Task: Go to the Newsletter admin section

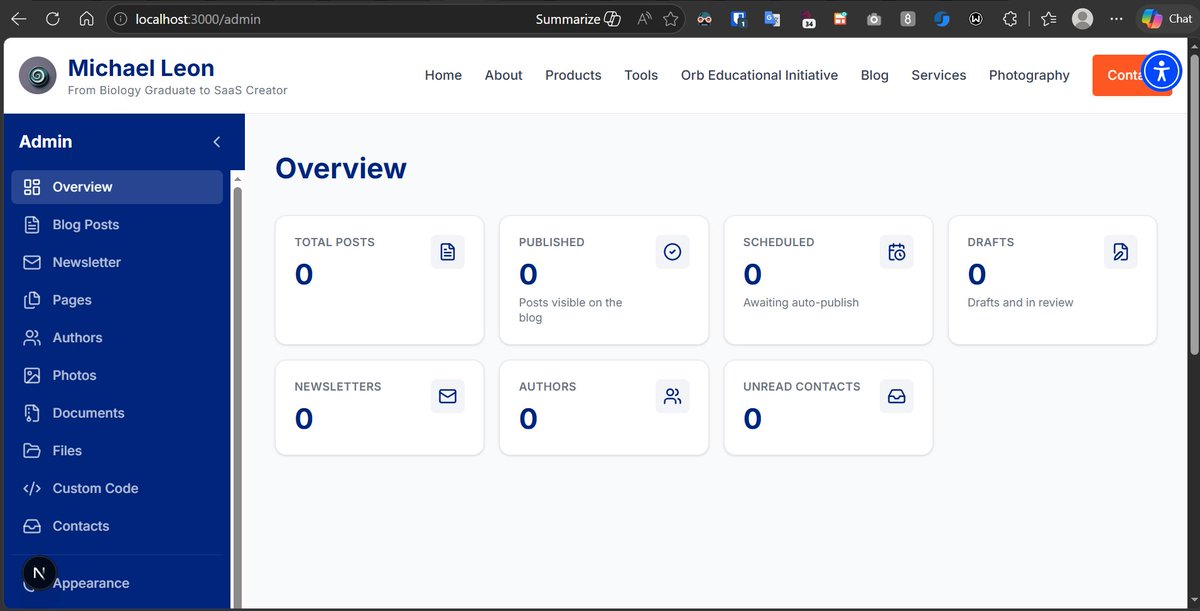Action: coord(117,262)
